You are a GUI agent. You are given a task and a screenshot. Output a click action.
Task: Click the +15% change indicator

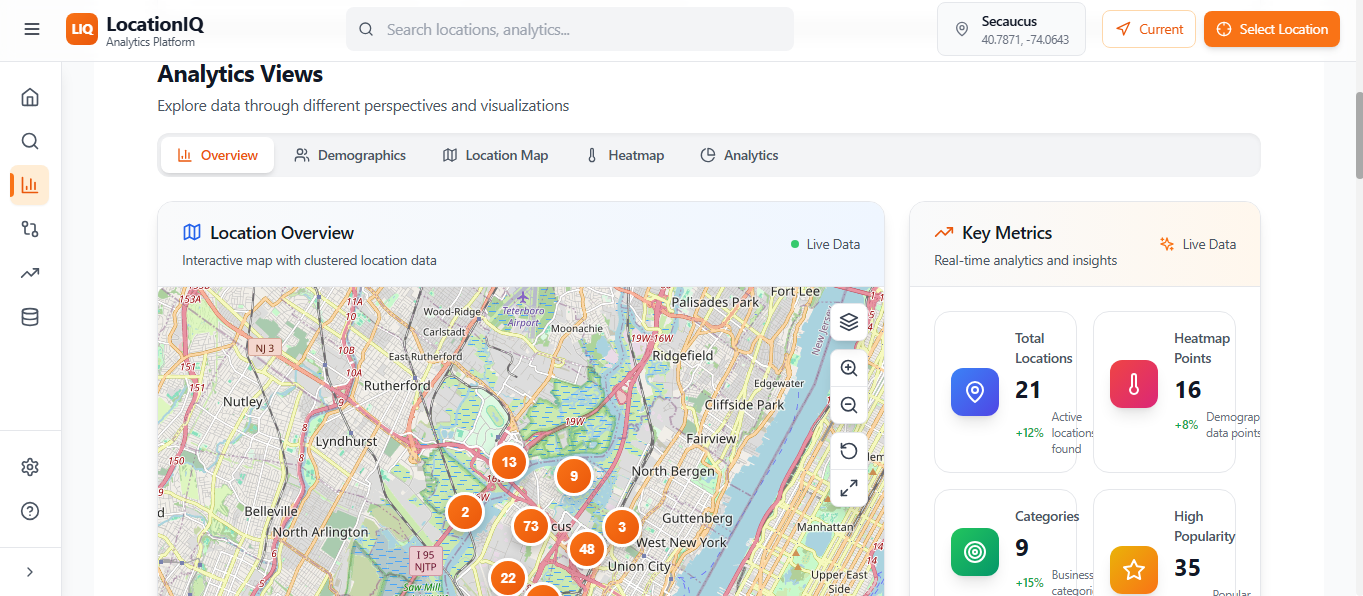click(1029, 582)
